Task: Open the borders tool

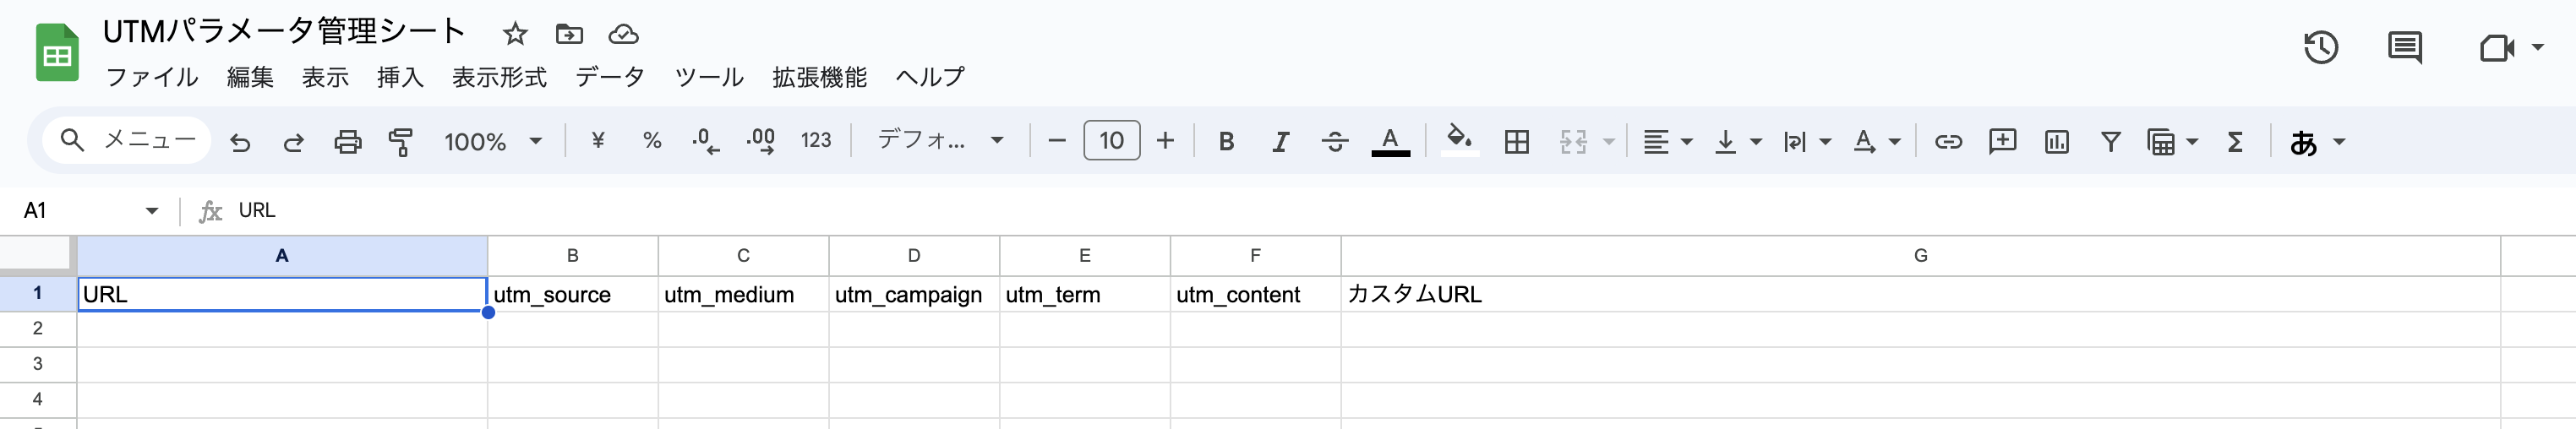Action: point(1516,142)
